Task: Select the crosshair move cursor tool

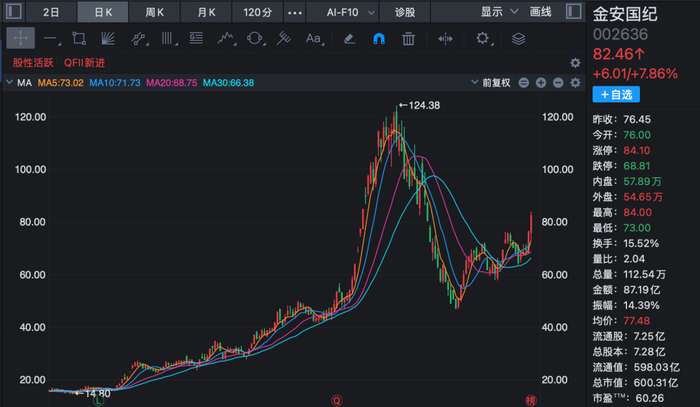Action: 21,39
